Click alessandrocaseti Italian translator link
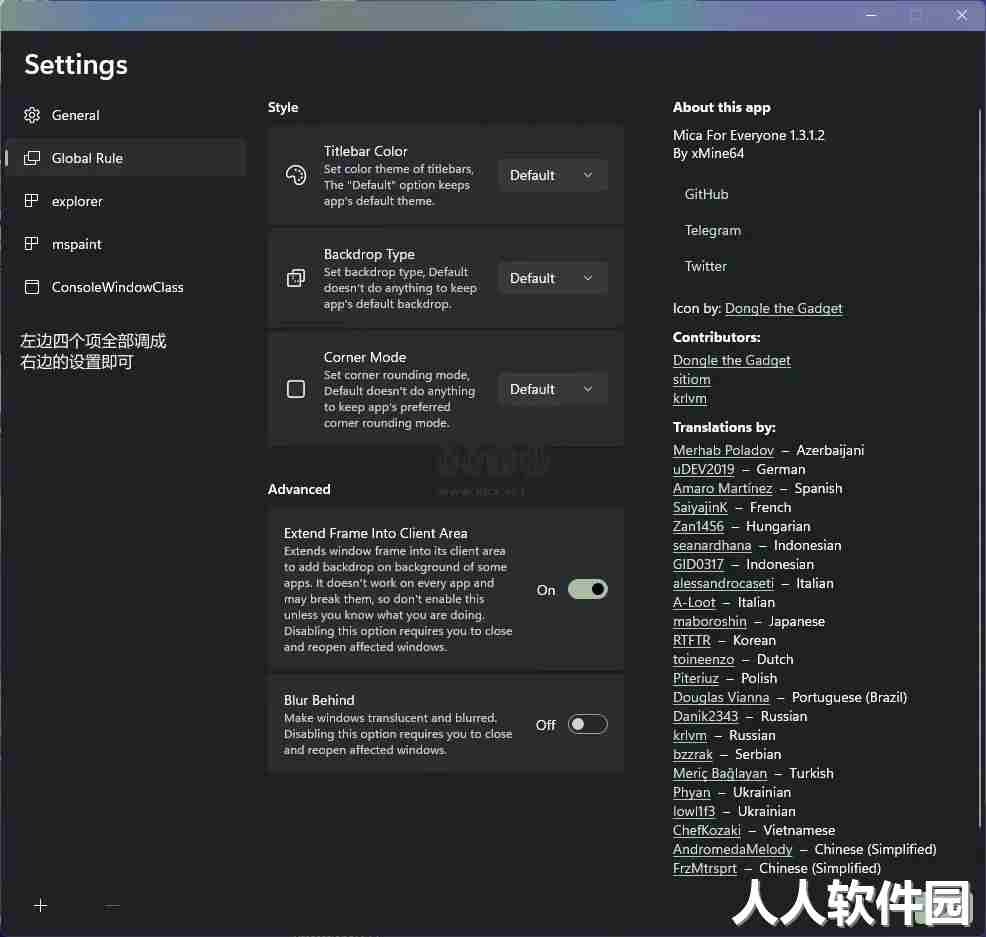This screenshot has height=937, width=986. (723, 583)
